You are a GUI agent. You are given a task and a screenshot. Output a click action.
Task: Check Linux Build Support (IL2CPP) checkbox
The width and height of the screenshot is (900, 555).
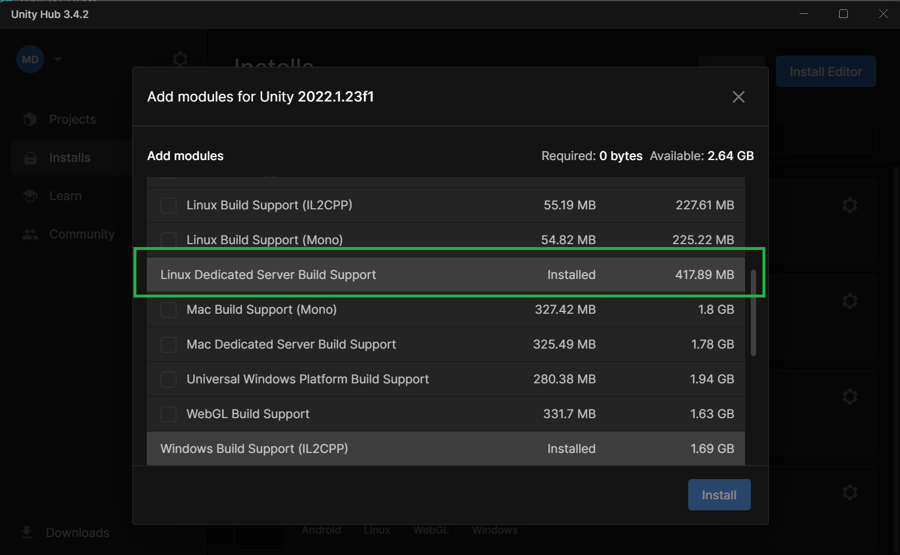click(x=168, y=205)
